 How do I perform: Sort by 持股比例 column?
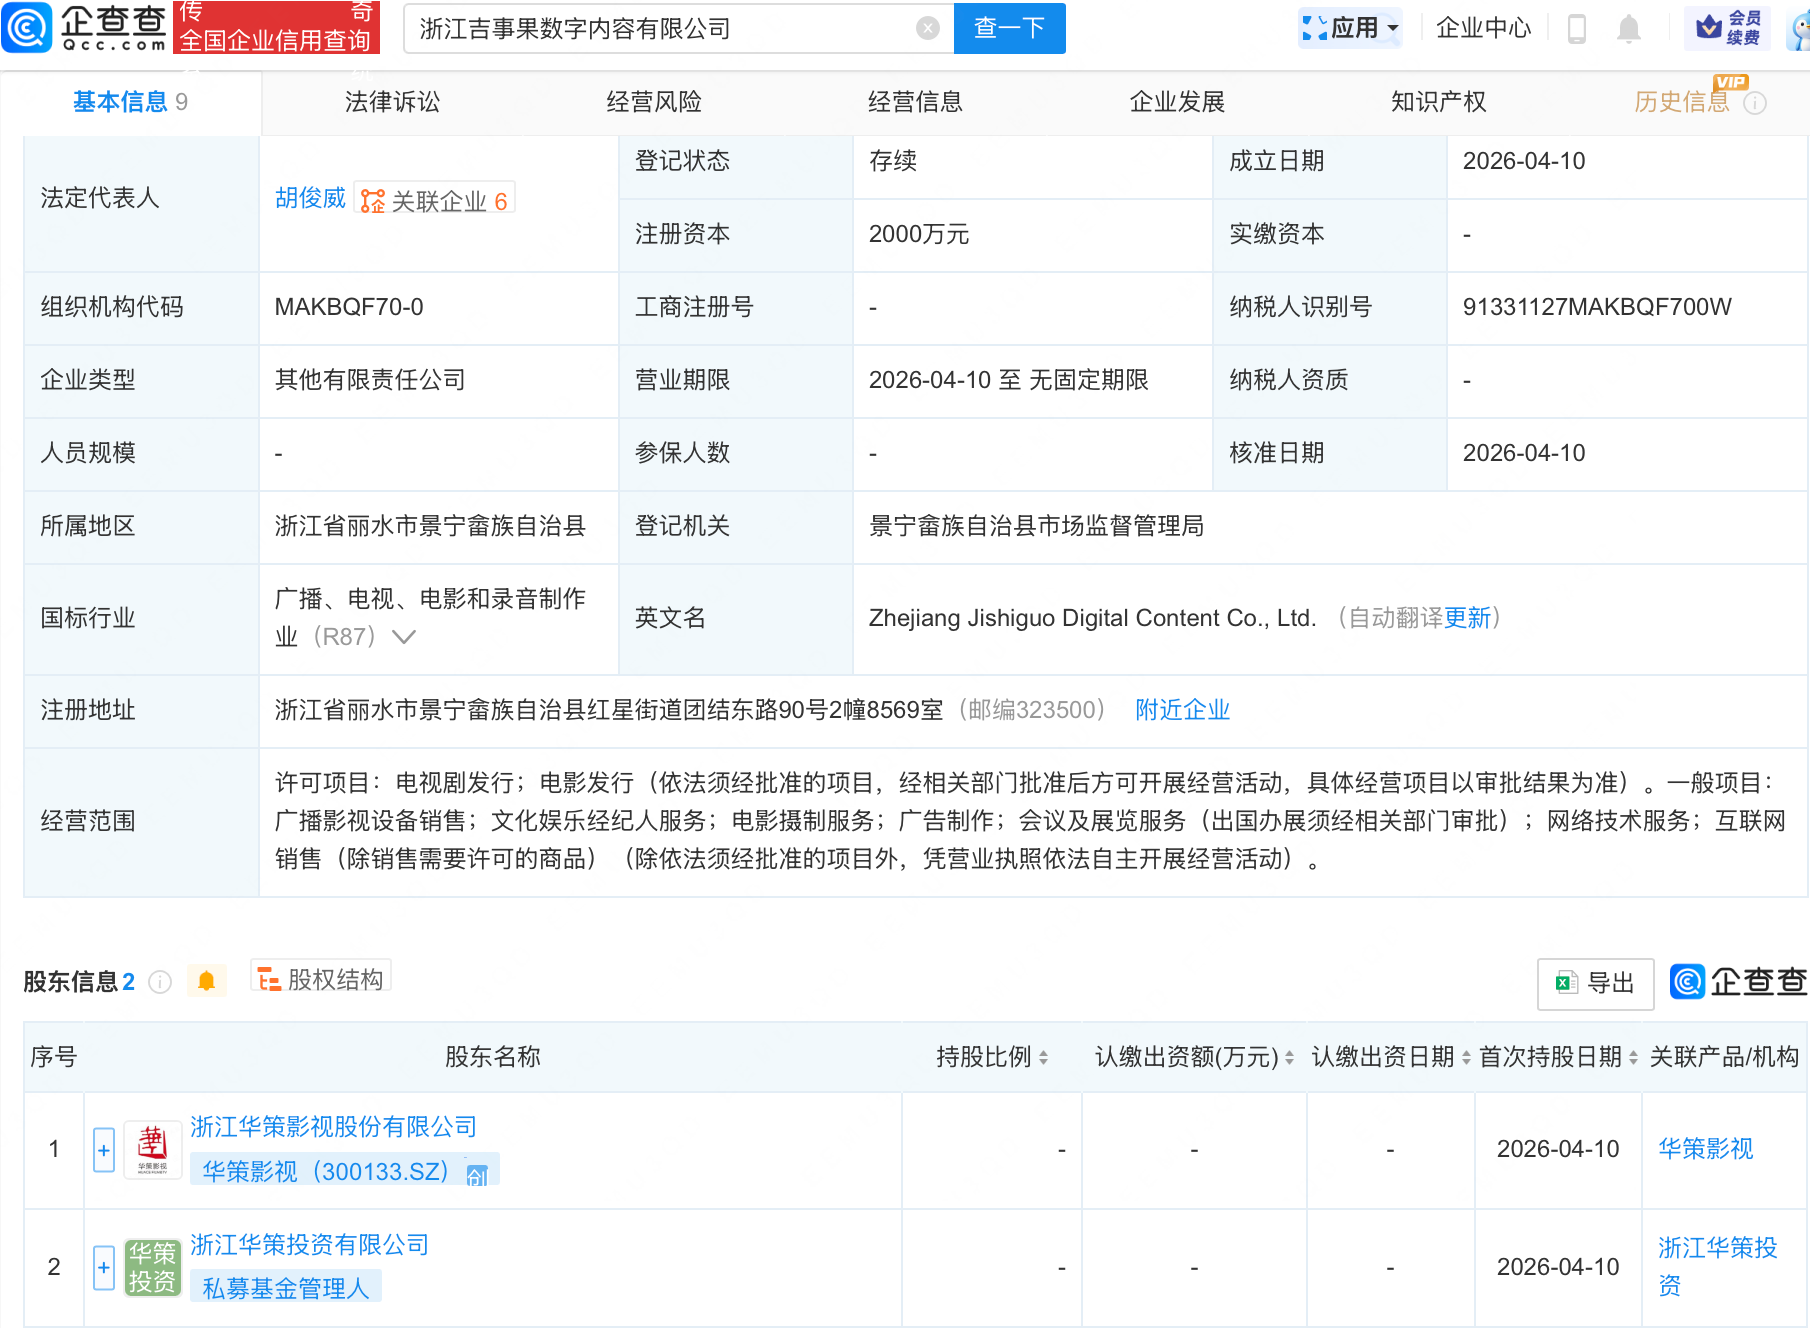coord(1043,1057)
